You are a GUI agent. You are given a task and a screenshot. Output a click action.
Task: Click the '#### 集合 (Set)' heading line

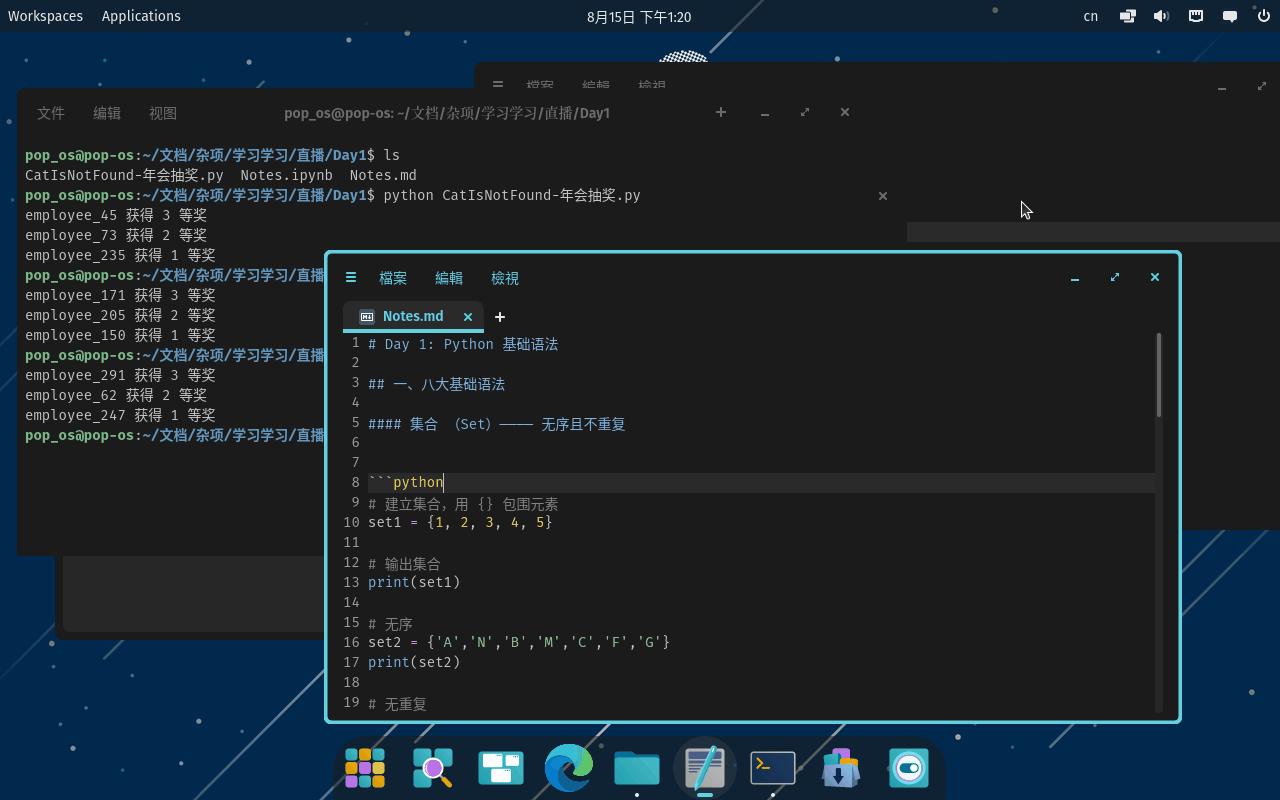click(496, 424)
